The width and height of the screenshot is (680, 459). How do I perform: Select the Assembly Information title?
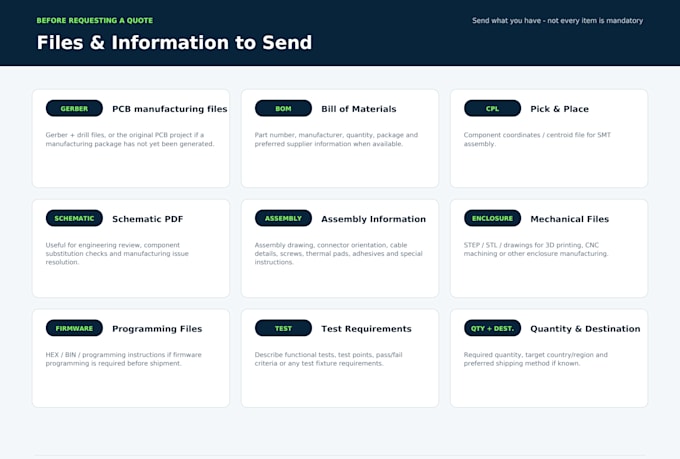[373, 219]
